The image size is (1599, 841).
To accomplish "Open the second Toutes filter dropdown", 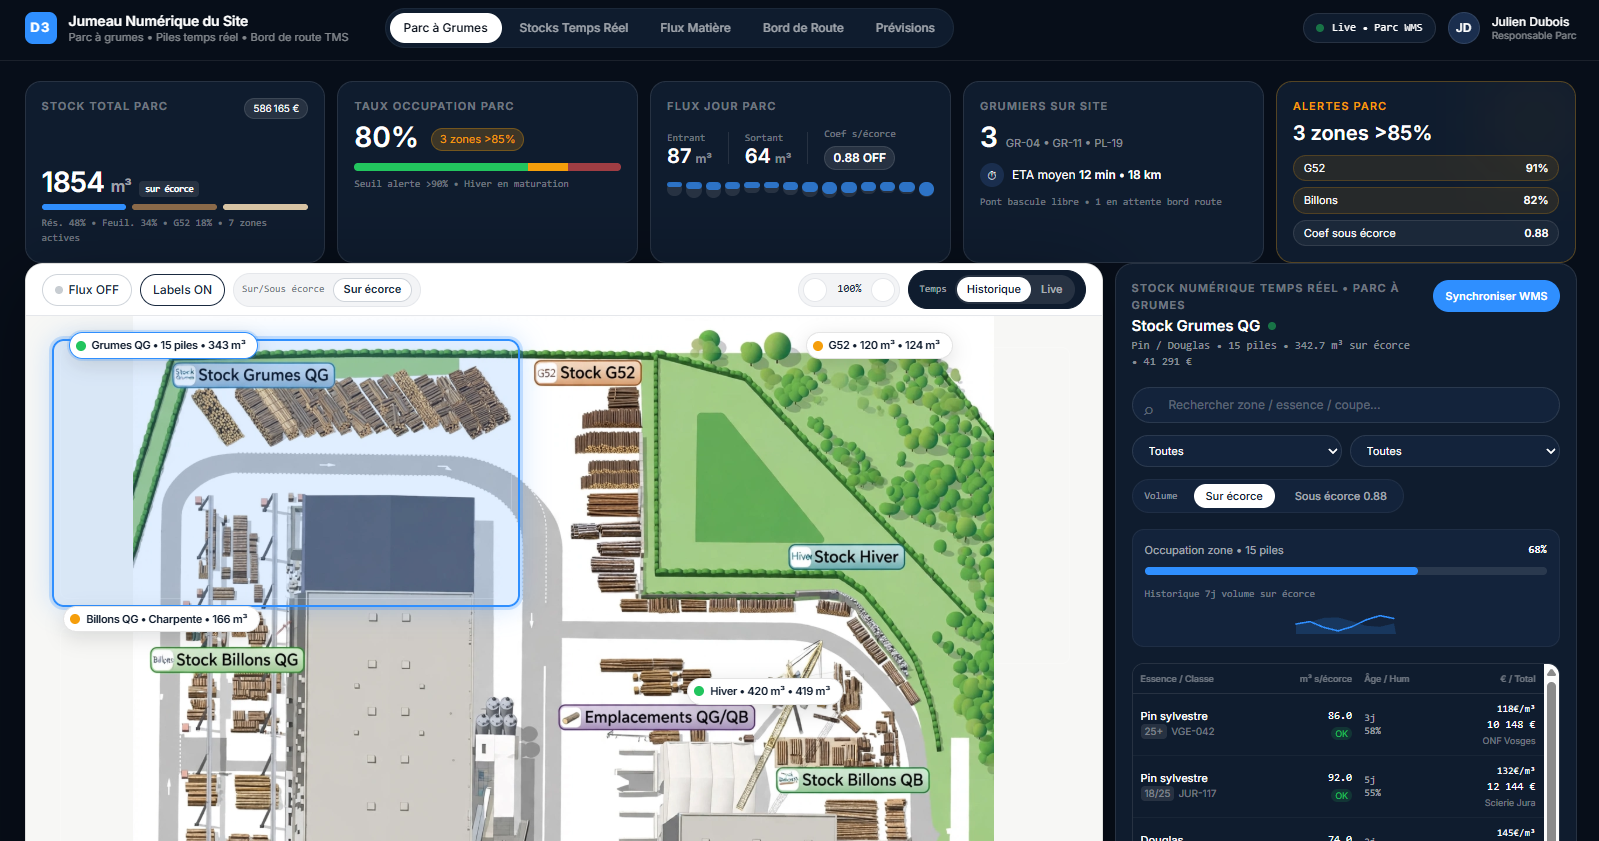I will click(x=1454, y=451).
